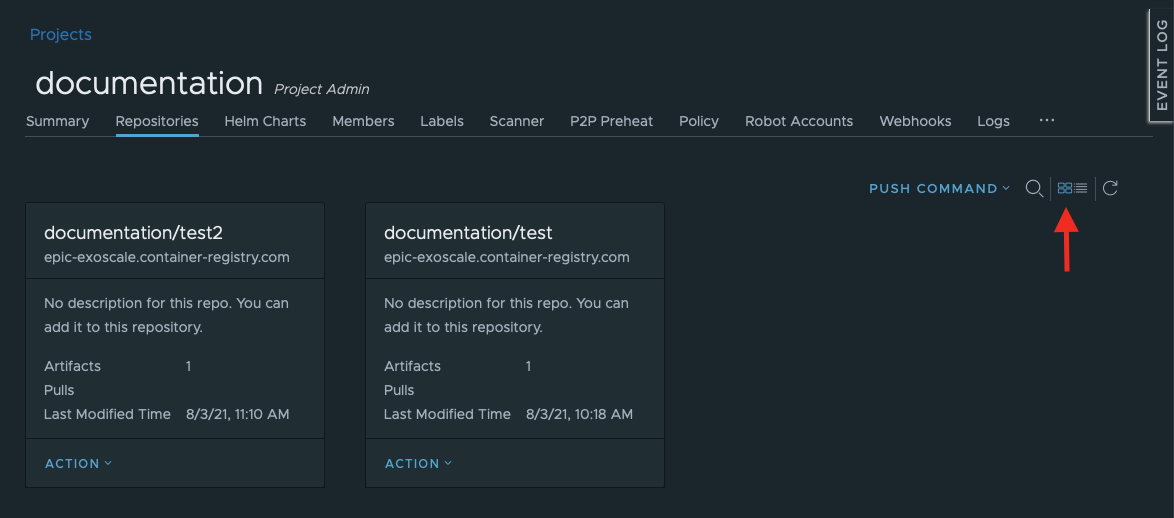Switch to list view icon

(1081, 189)
